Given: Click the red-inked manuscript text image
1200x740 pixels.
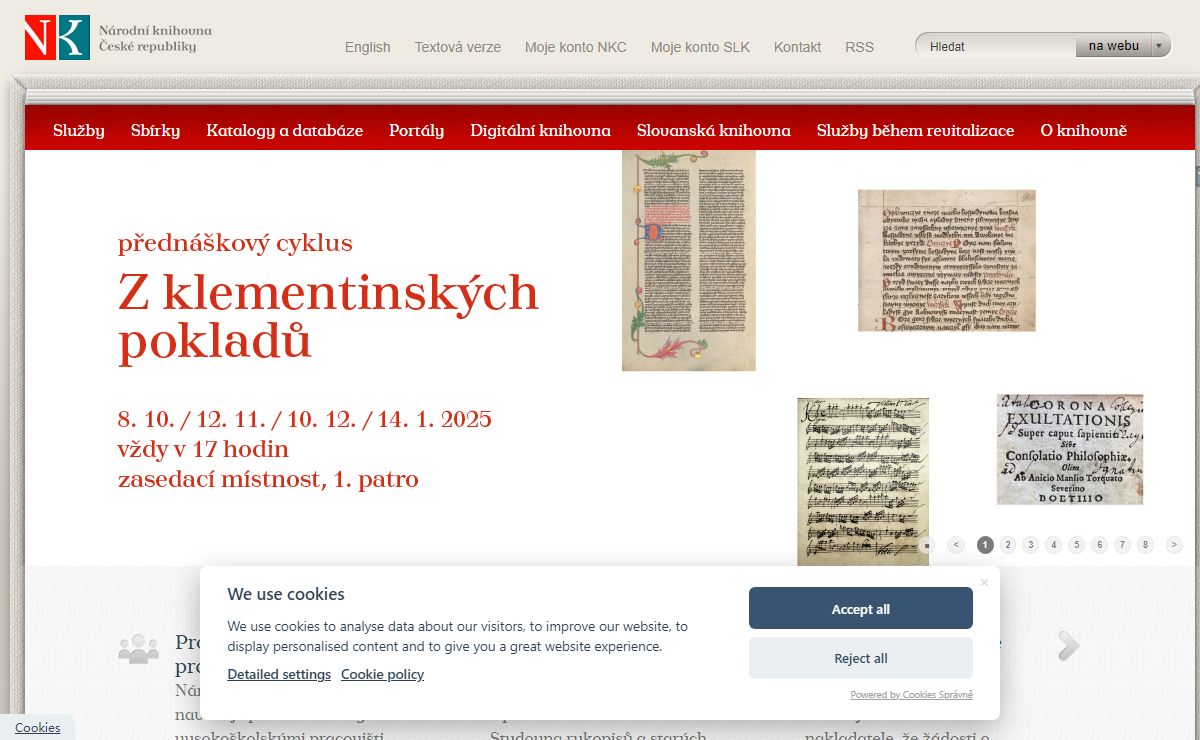Looking at the screenshot, I should pos(947,260).
